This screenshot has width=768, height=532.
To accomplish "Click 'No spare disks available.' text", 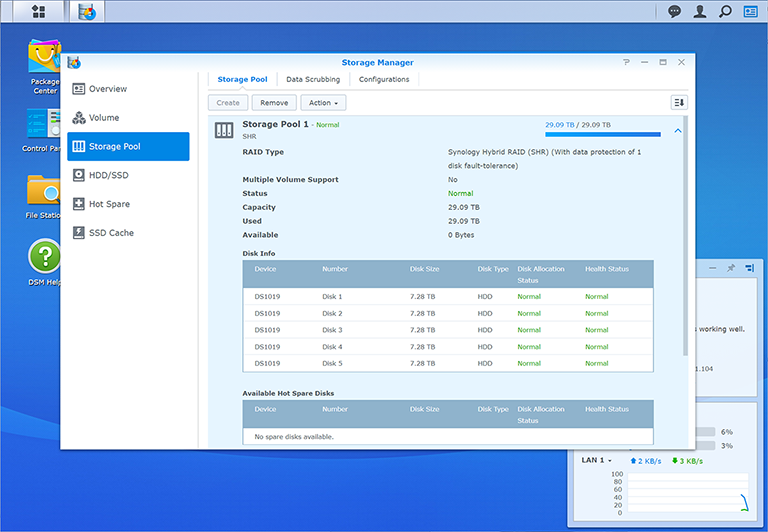I will tap(294, 436).
